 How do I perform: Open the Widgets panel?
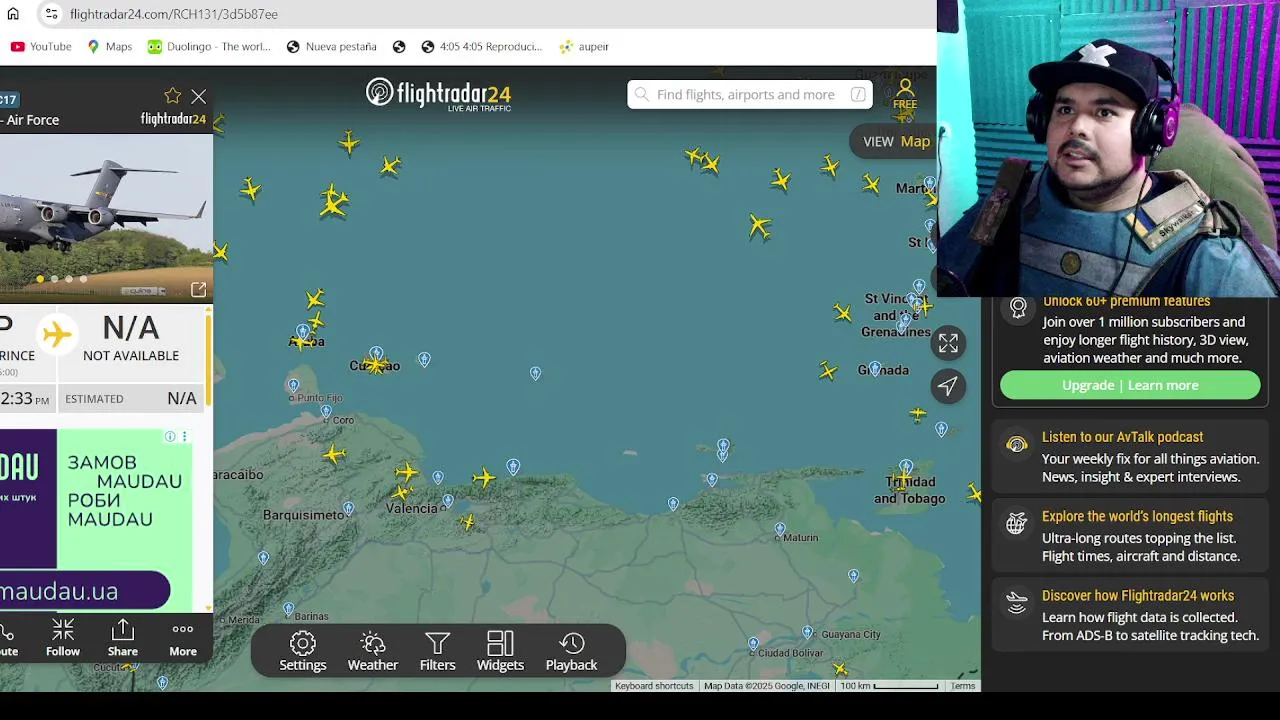coord(500,651)
